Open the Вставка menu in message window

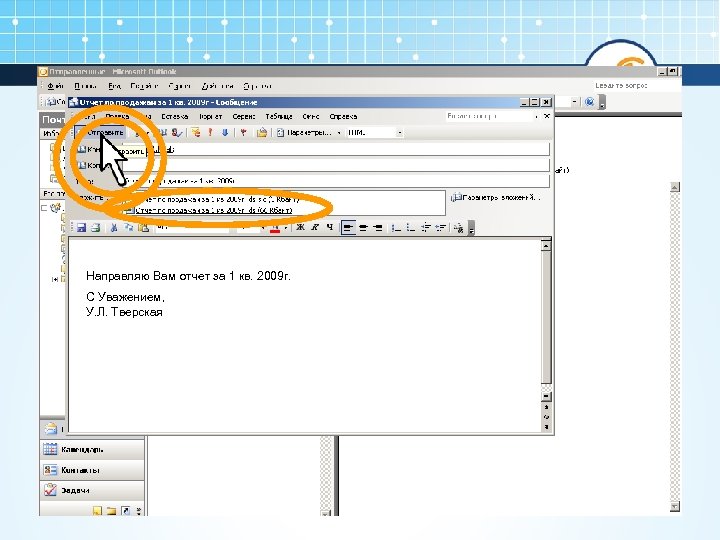click(174, 117)
